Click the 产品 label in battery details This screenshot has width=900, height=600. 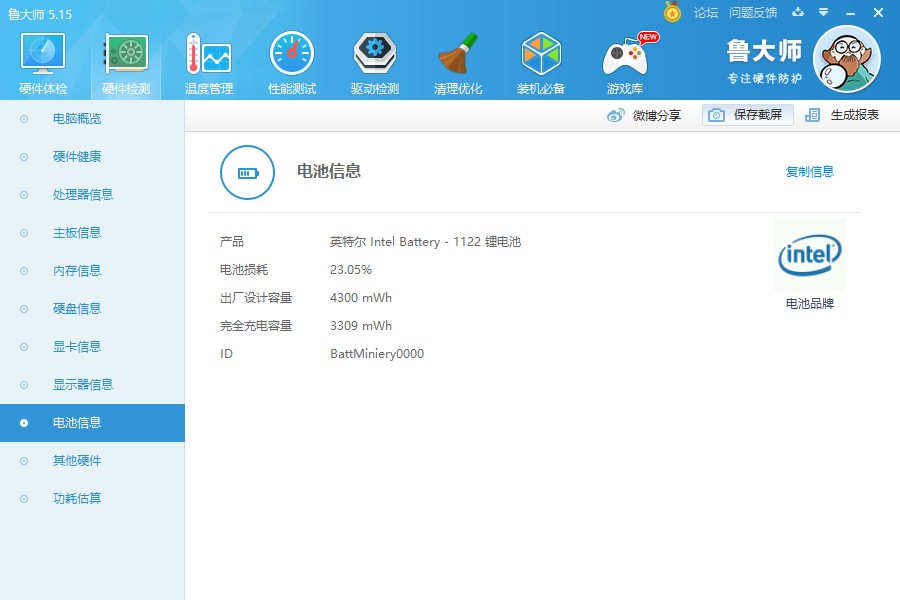tap(232, 242)
